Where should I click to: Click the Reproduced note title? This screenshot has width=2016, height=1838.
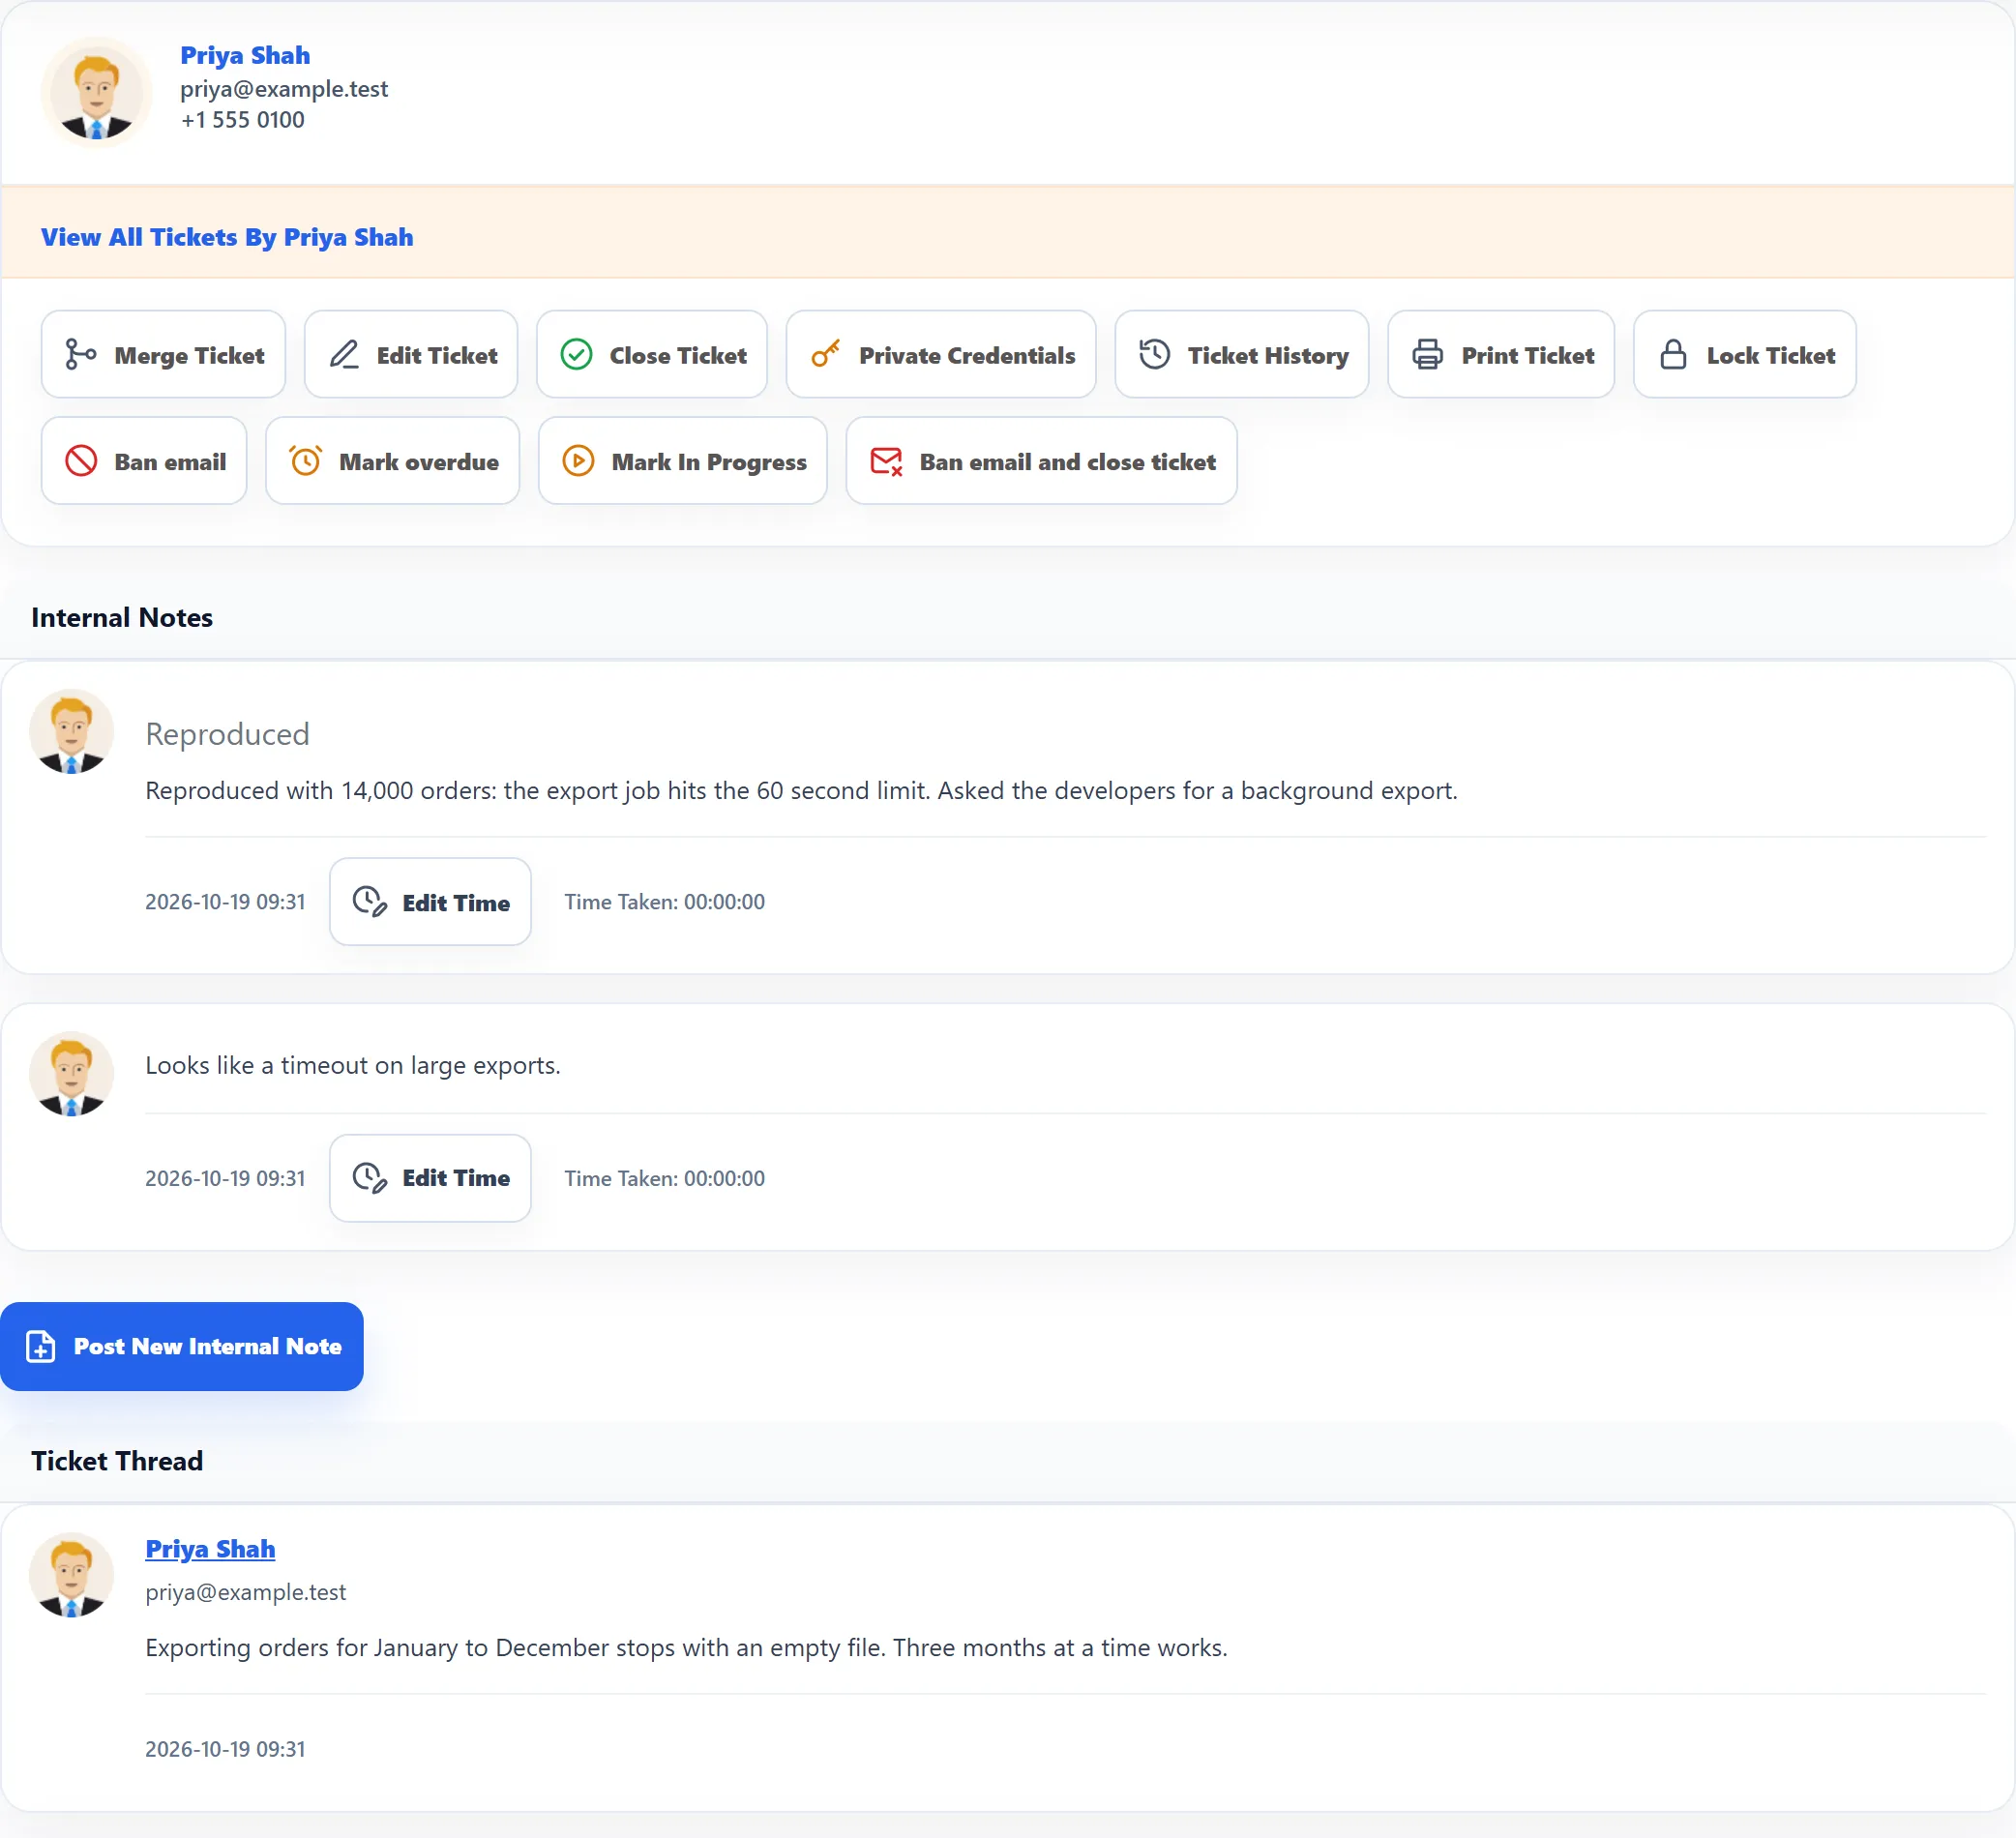click(228, 734)
